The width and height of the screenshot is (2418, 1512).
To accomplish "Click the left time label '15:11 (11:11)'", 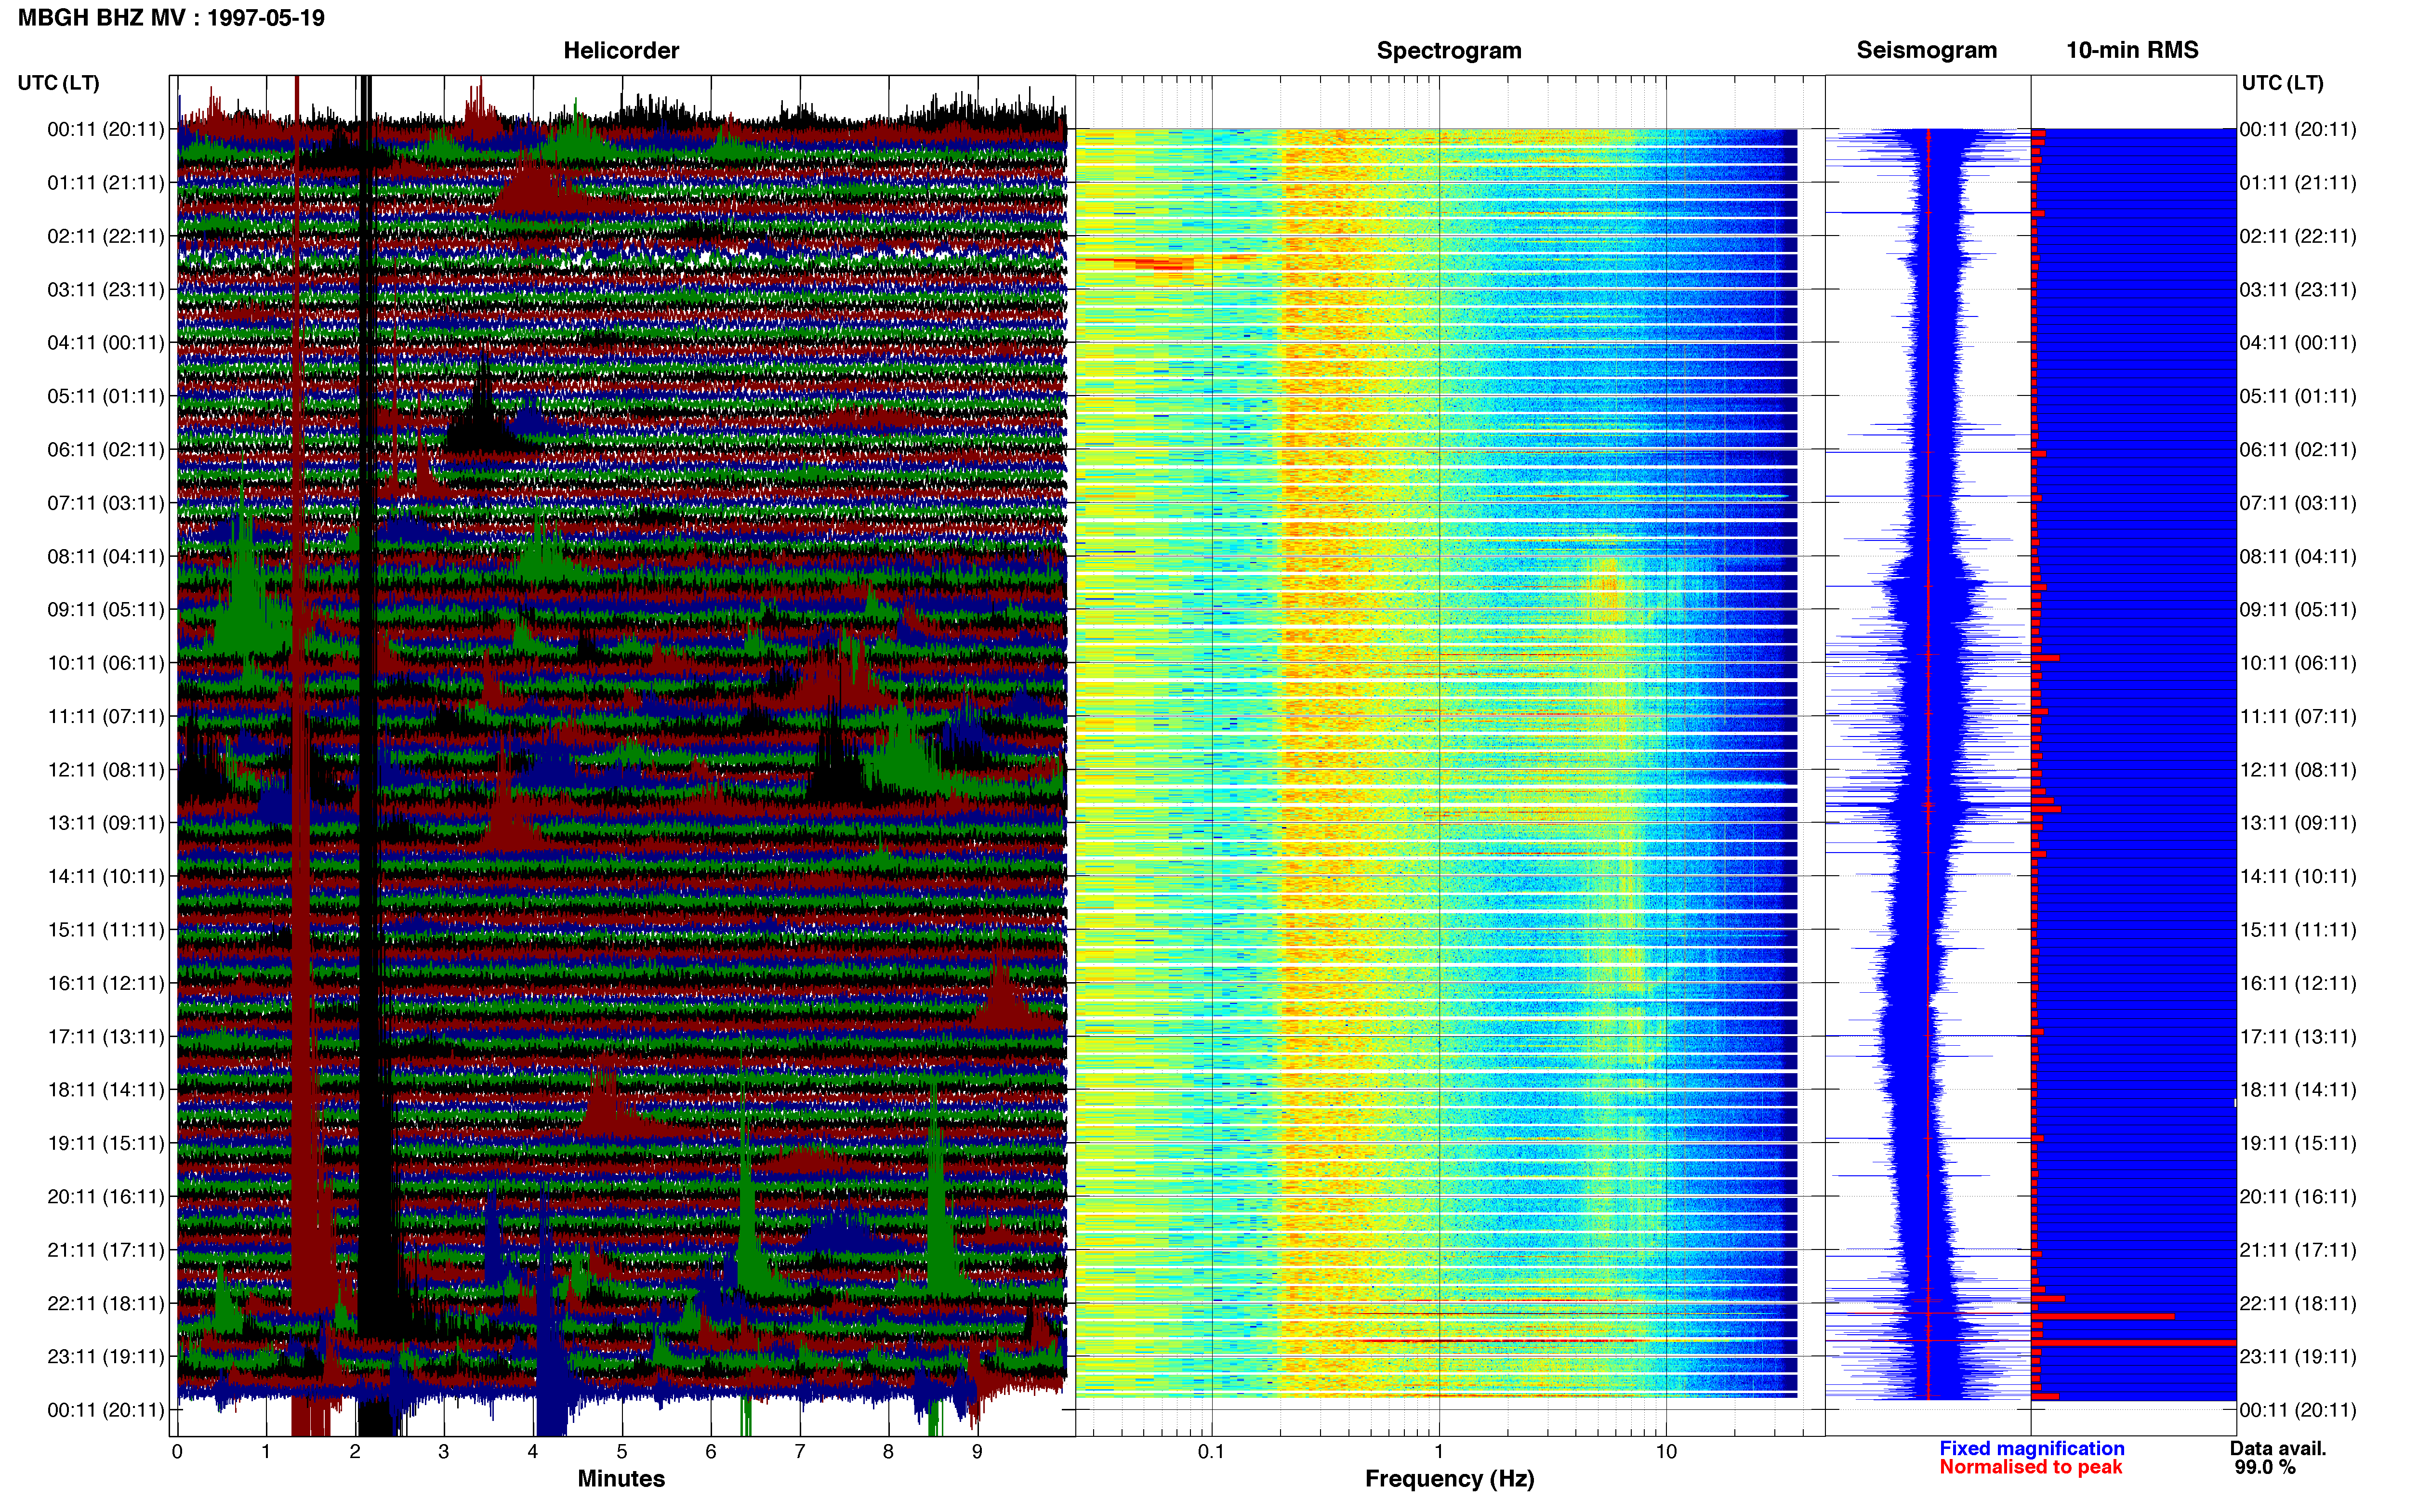I will tap(106, 930).
